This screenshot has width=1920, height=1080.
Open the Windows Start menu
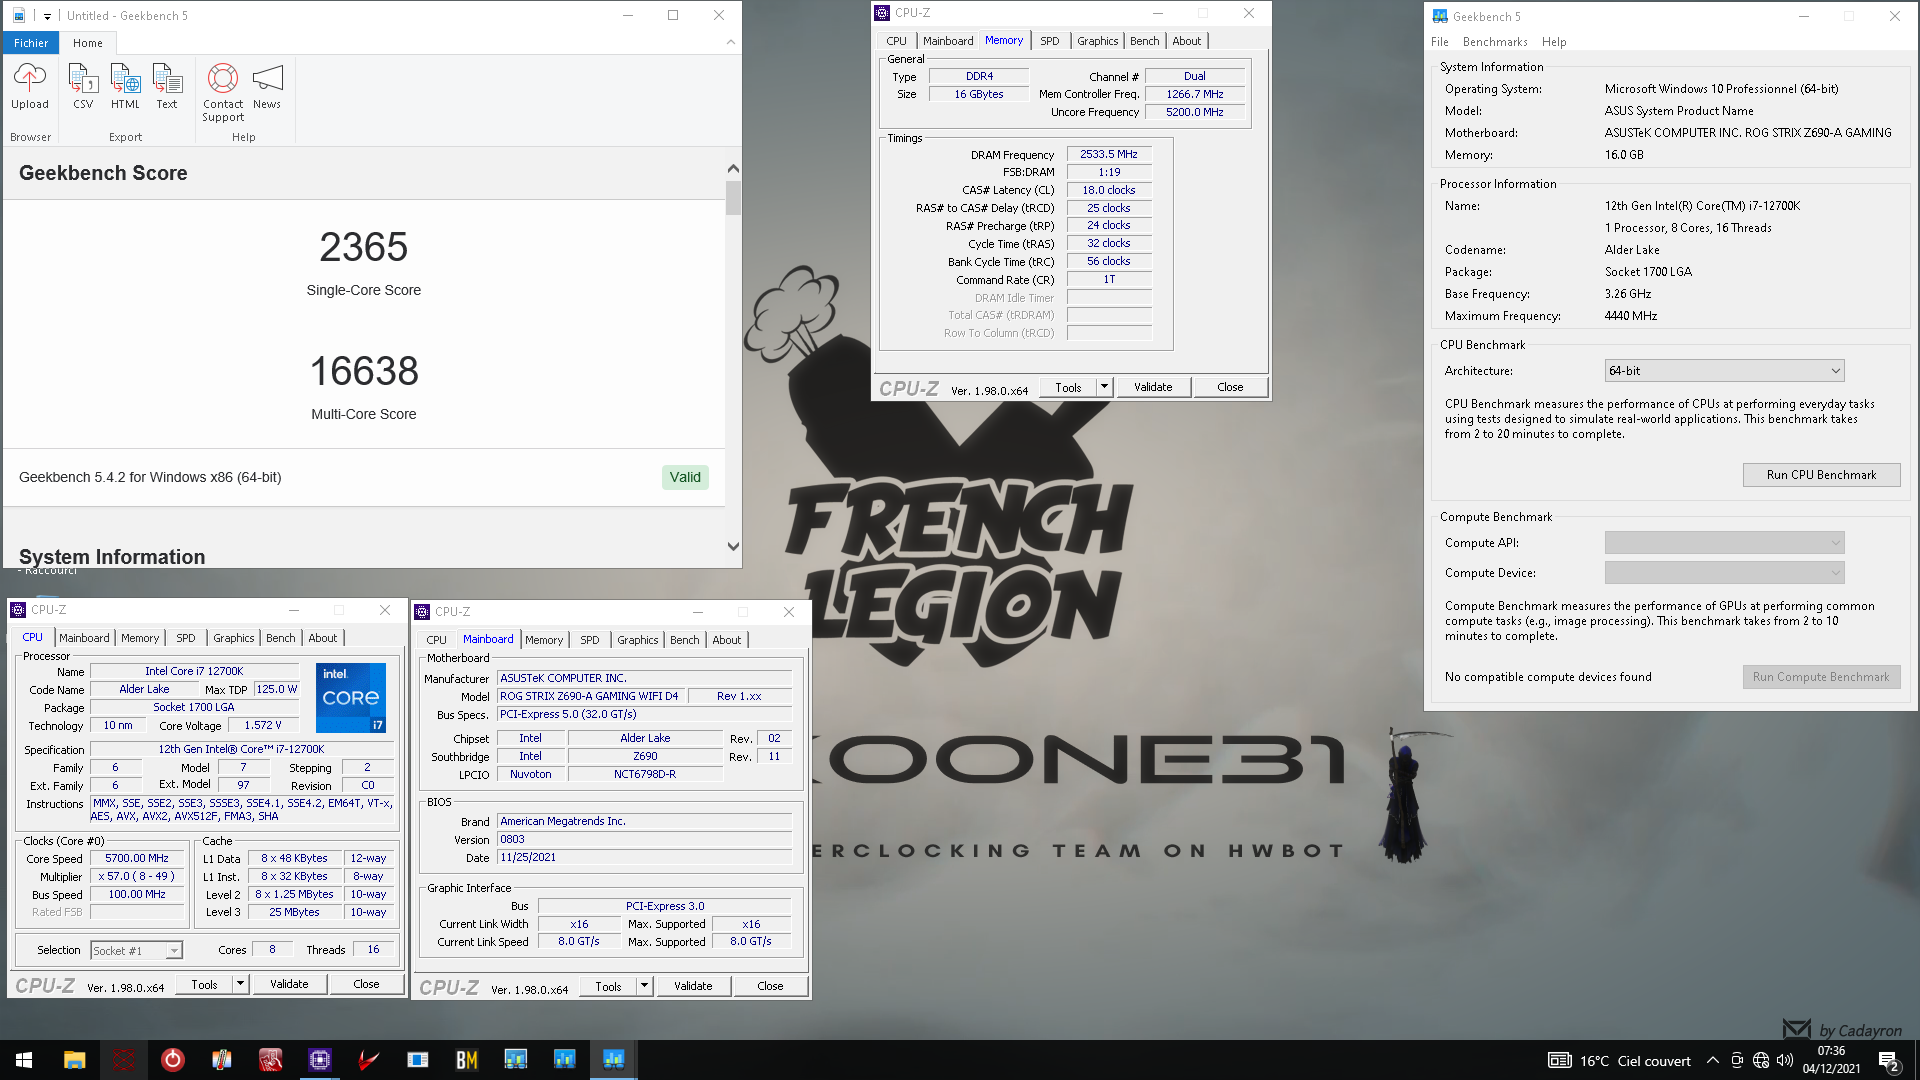24,1060
